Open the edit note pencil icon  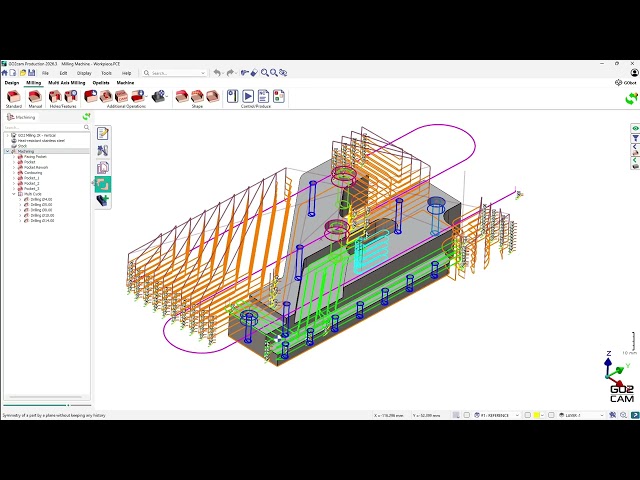[102, 133]
